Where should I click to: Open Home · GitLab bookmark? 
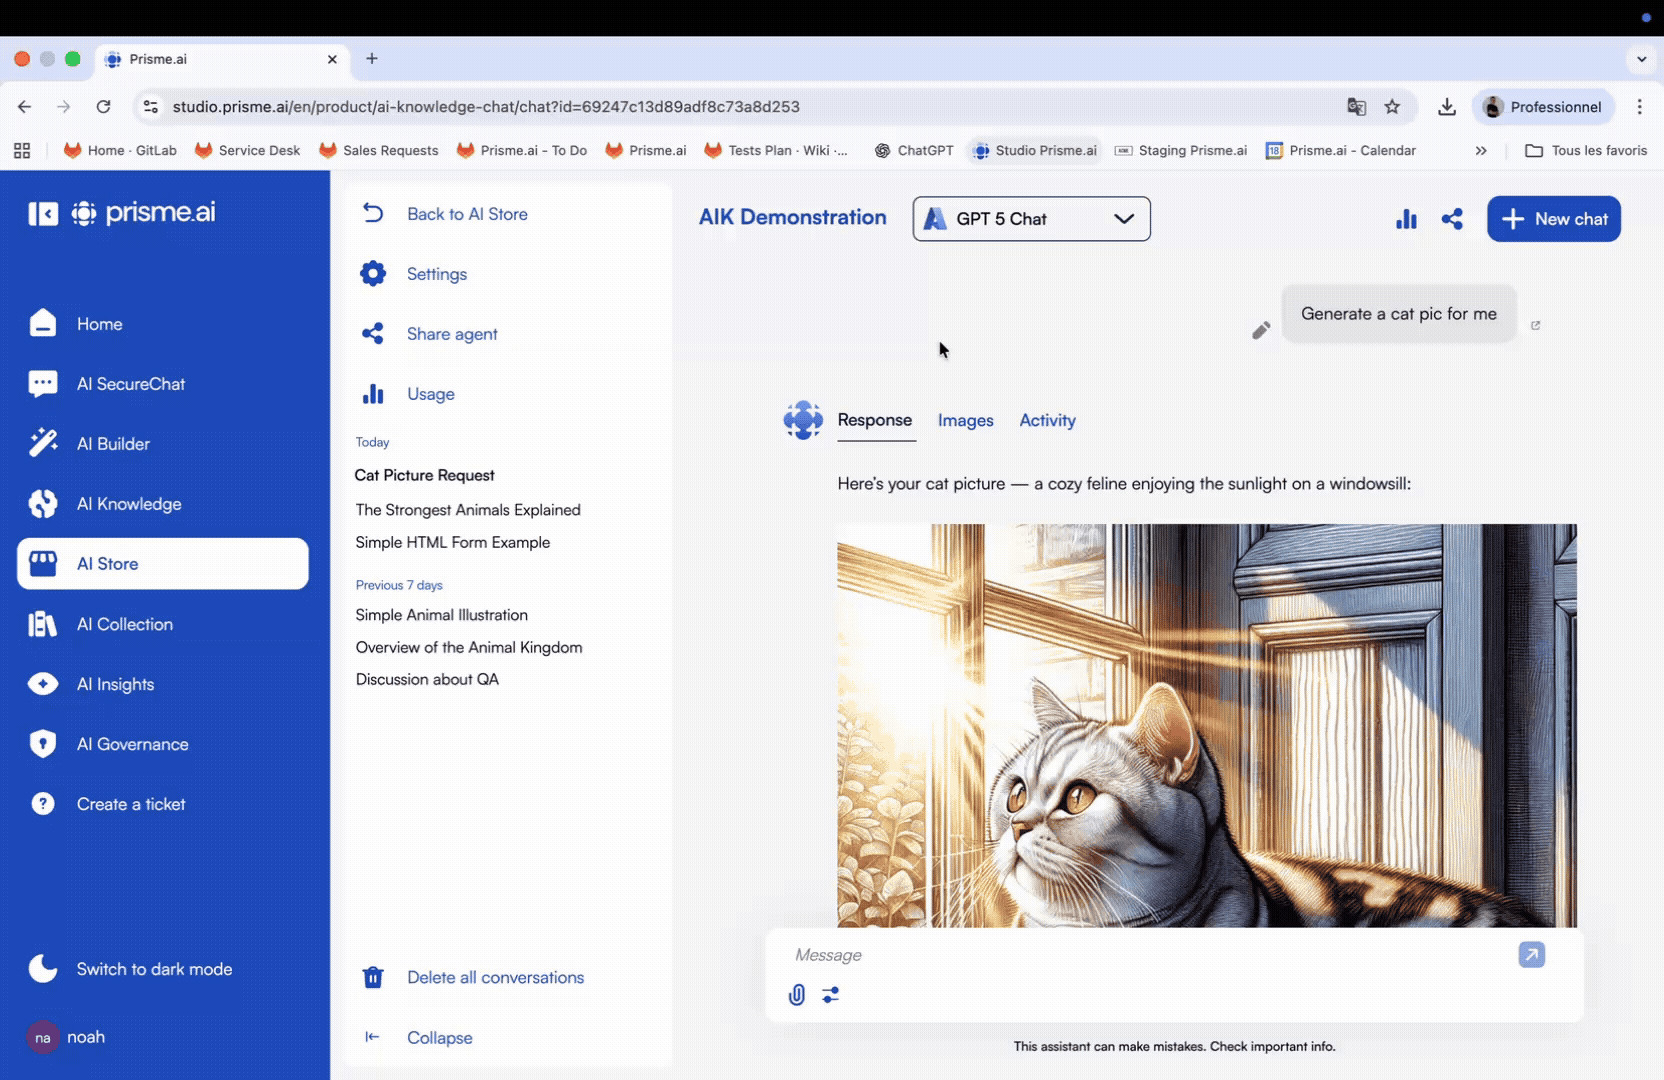point(120,151)
